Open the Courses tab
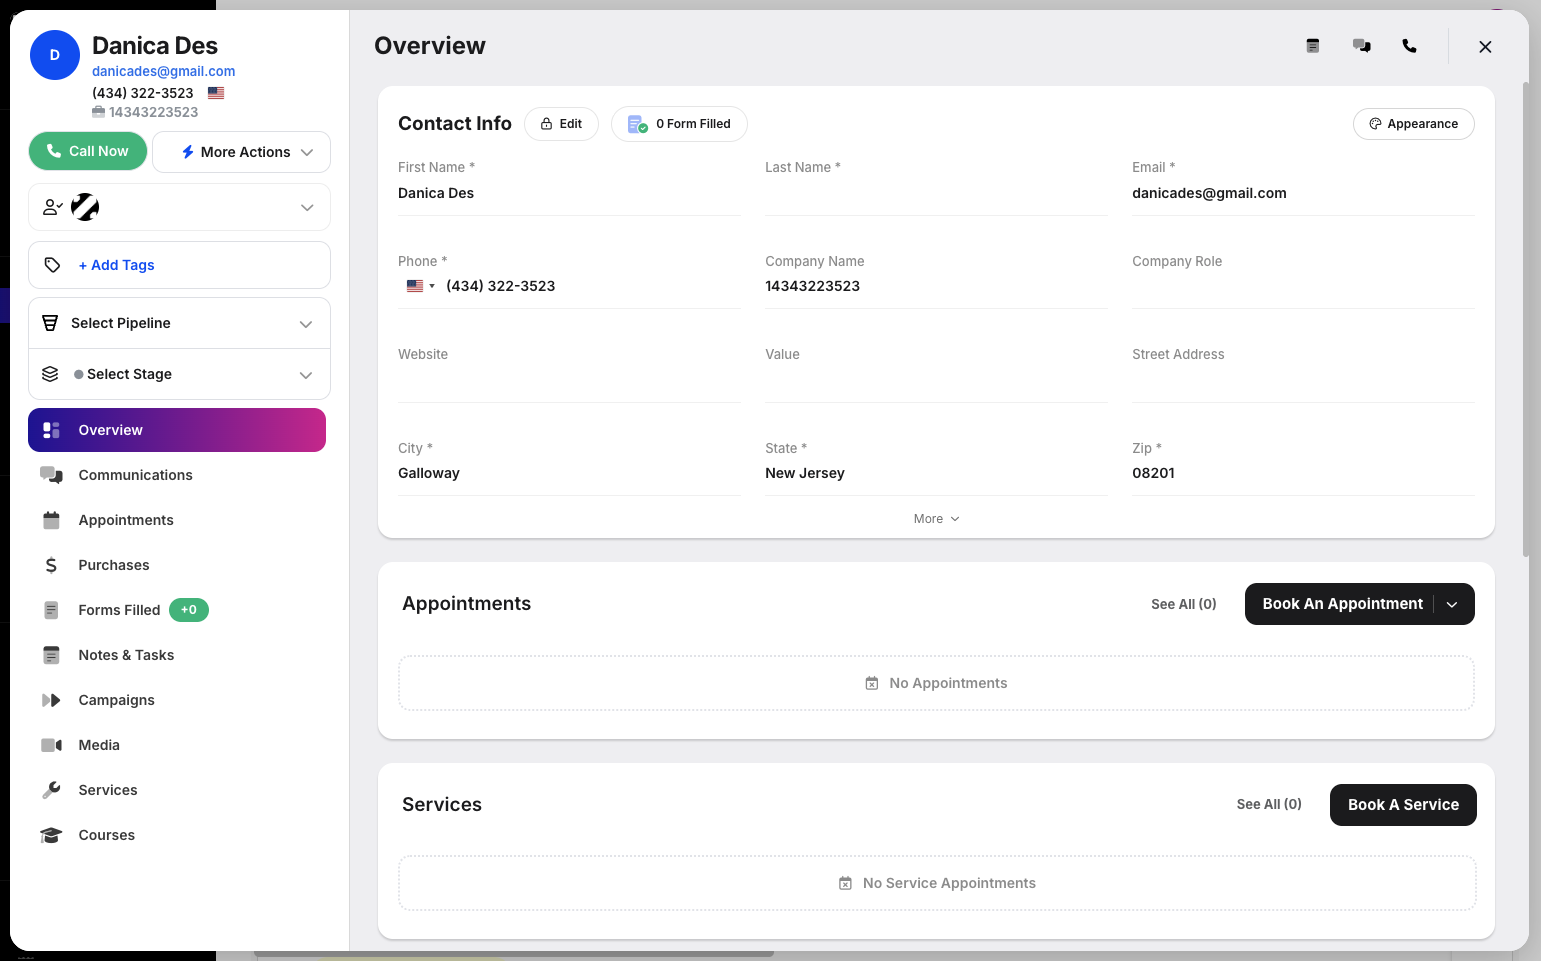 coord(177,835)
